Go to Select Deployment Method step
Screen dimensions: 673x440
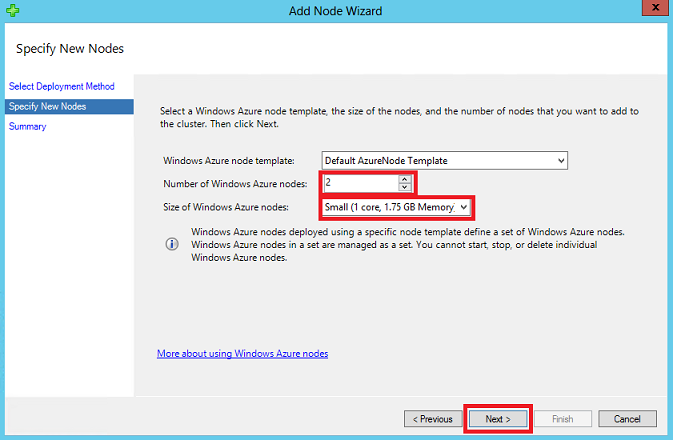[x=62, y=86]
